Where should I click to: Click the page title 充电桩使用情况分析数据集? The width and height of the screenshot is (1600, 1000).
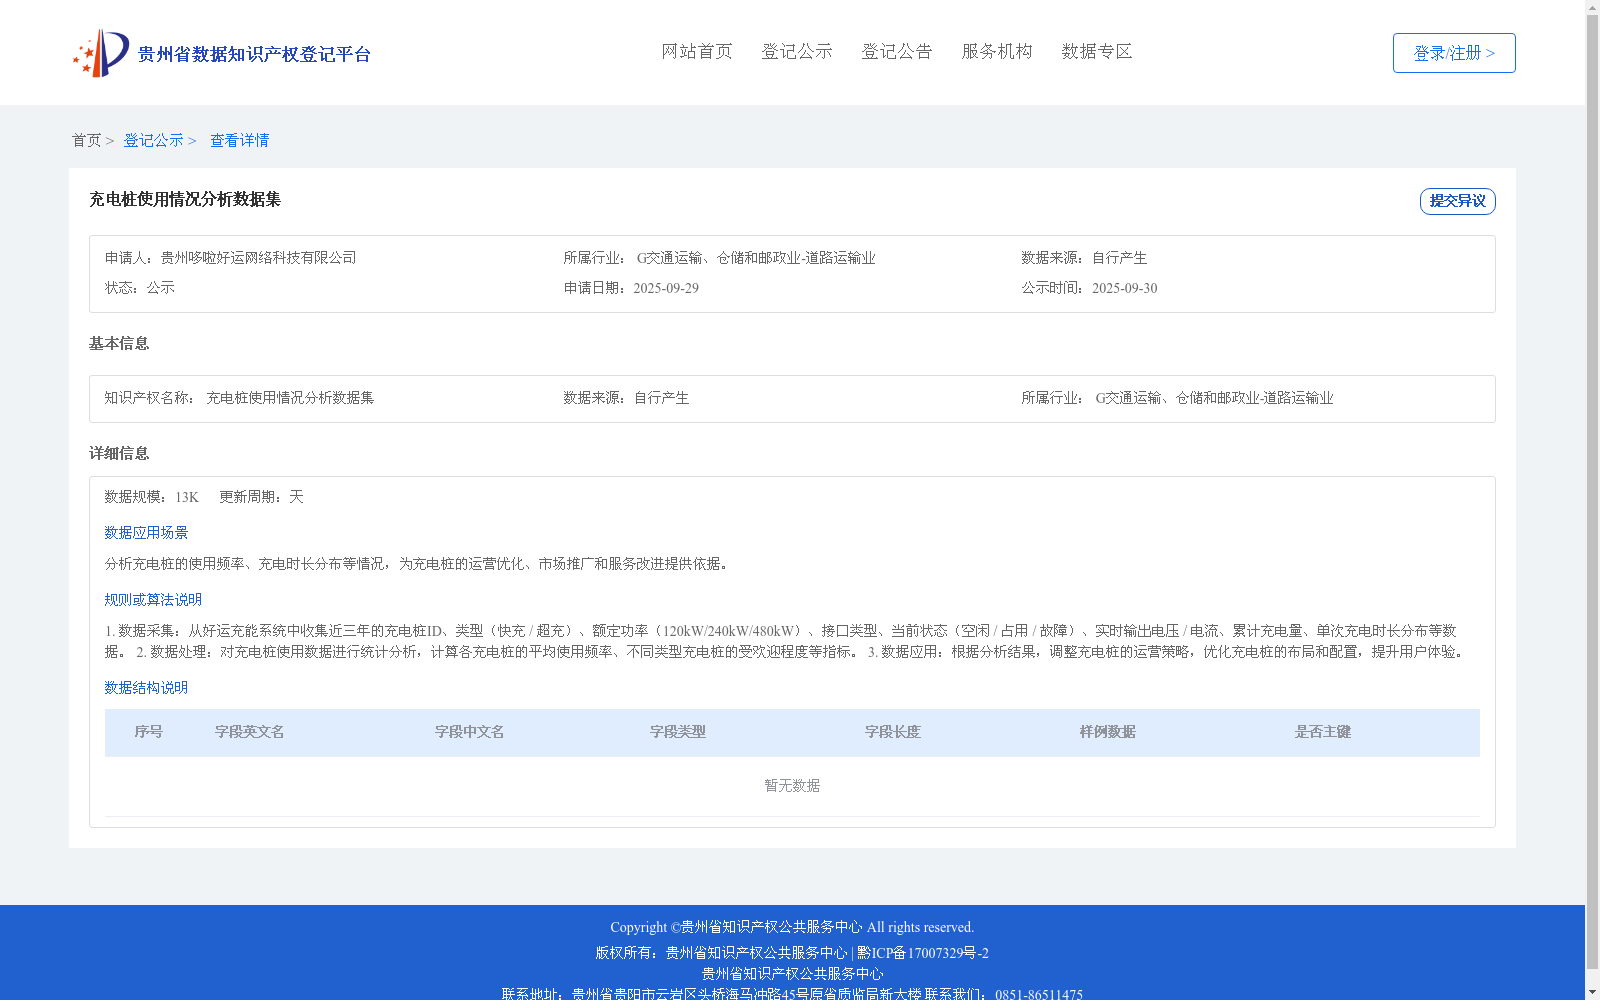coord(185,200)
